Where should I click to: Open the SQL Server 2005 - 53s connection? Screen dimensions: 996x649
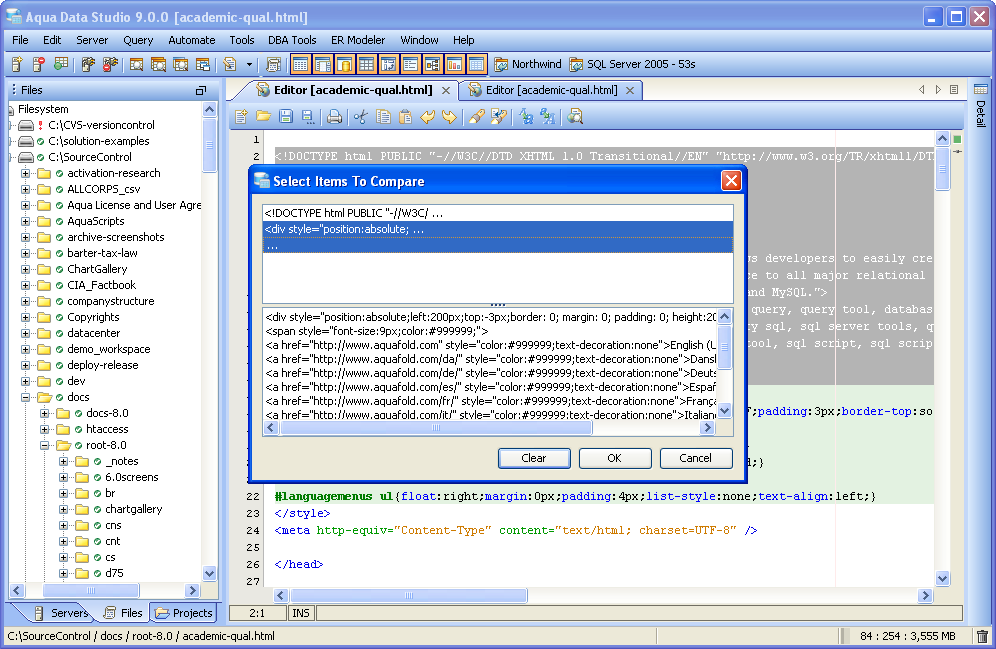coord(632,64)
